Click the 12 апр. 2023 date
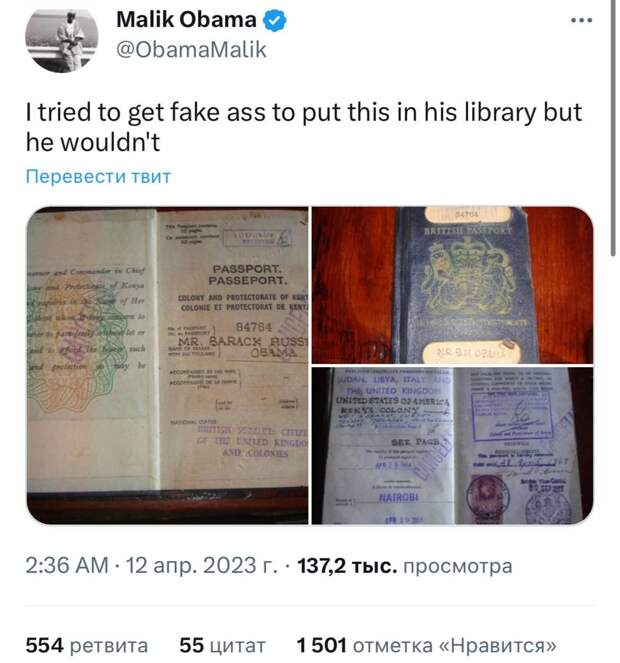The image size is (620, 663). (x=202, y=565)
